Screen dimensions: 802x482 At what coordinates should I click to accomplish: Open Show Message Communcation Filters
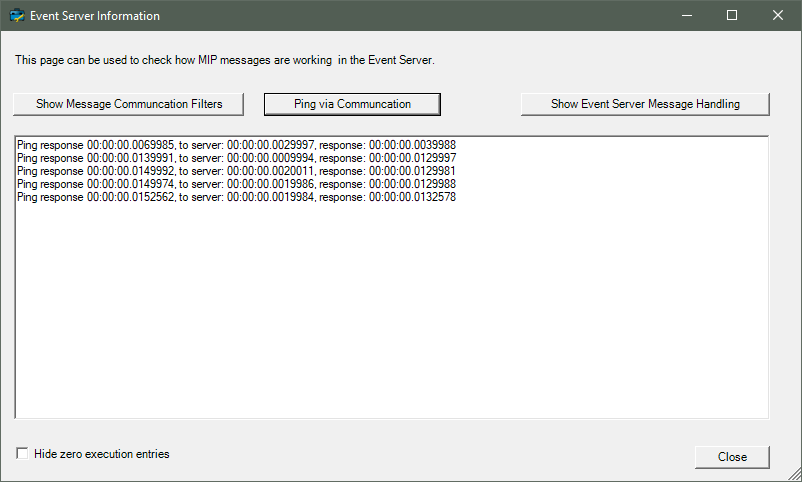tap(128, 104)
